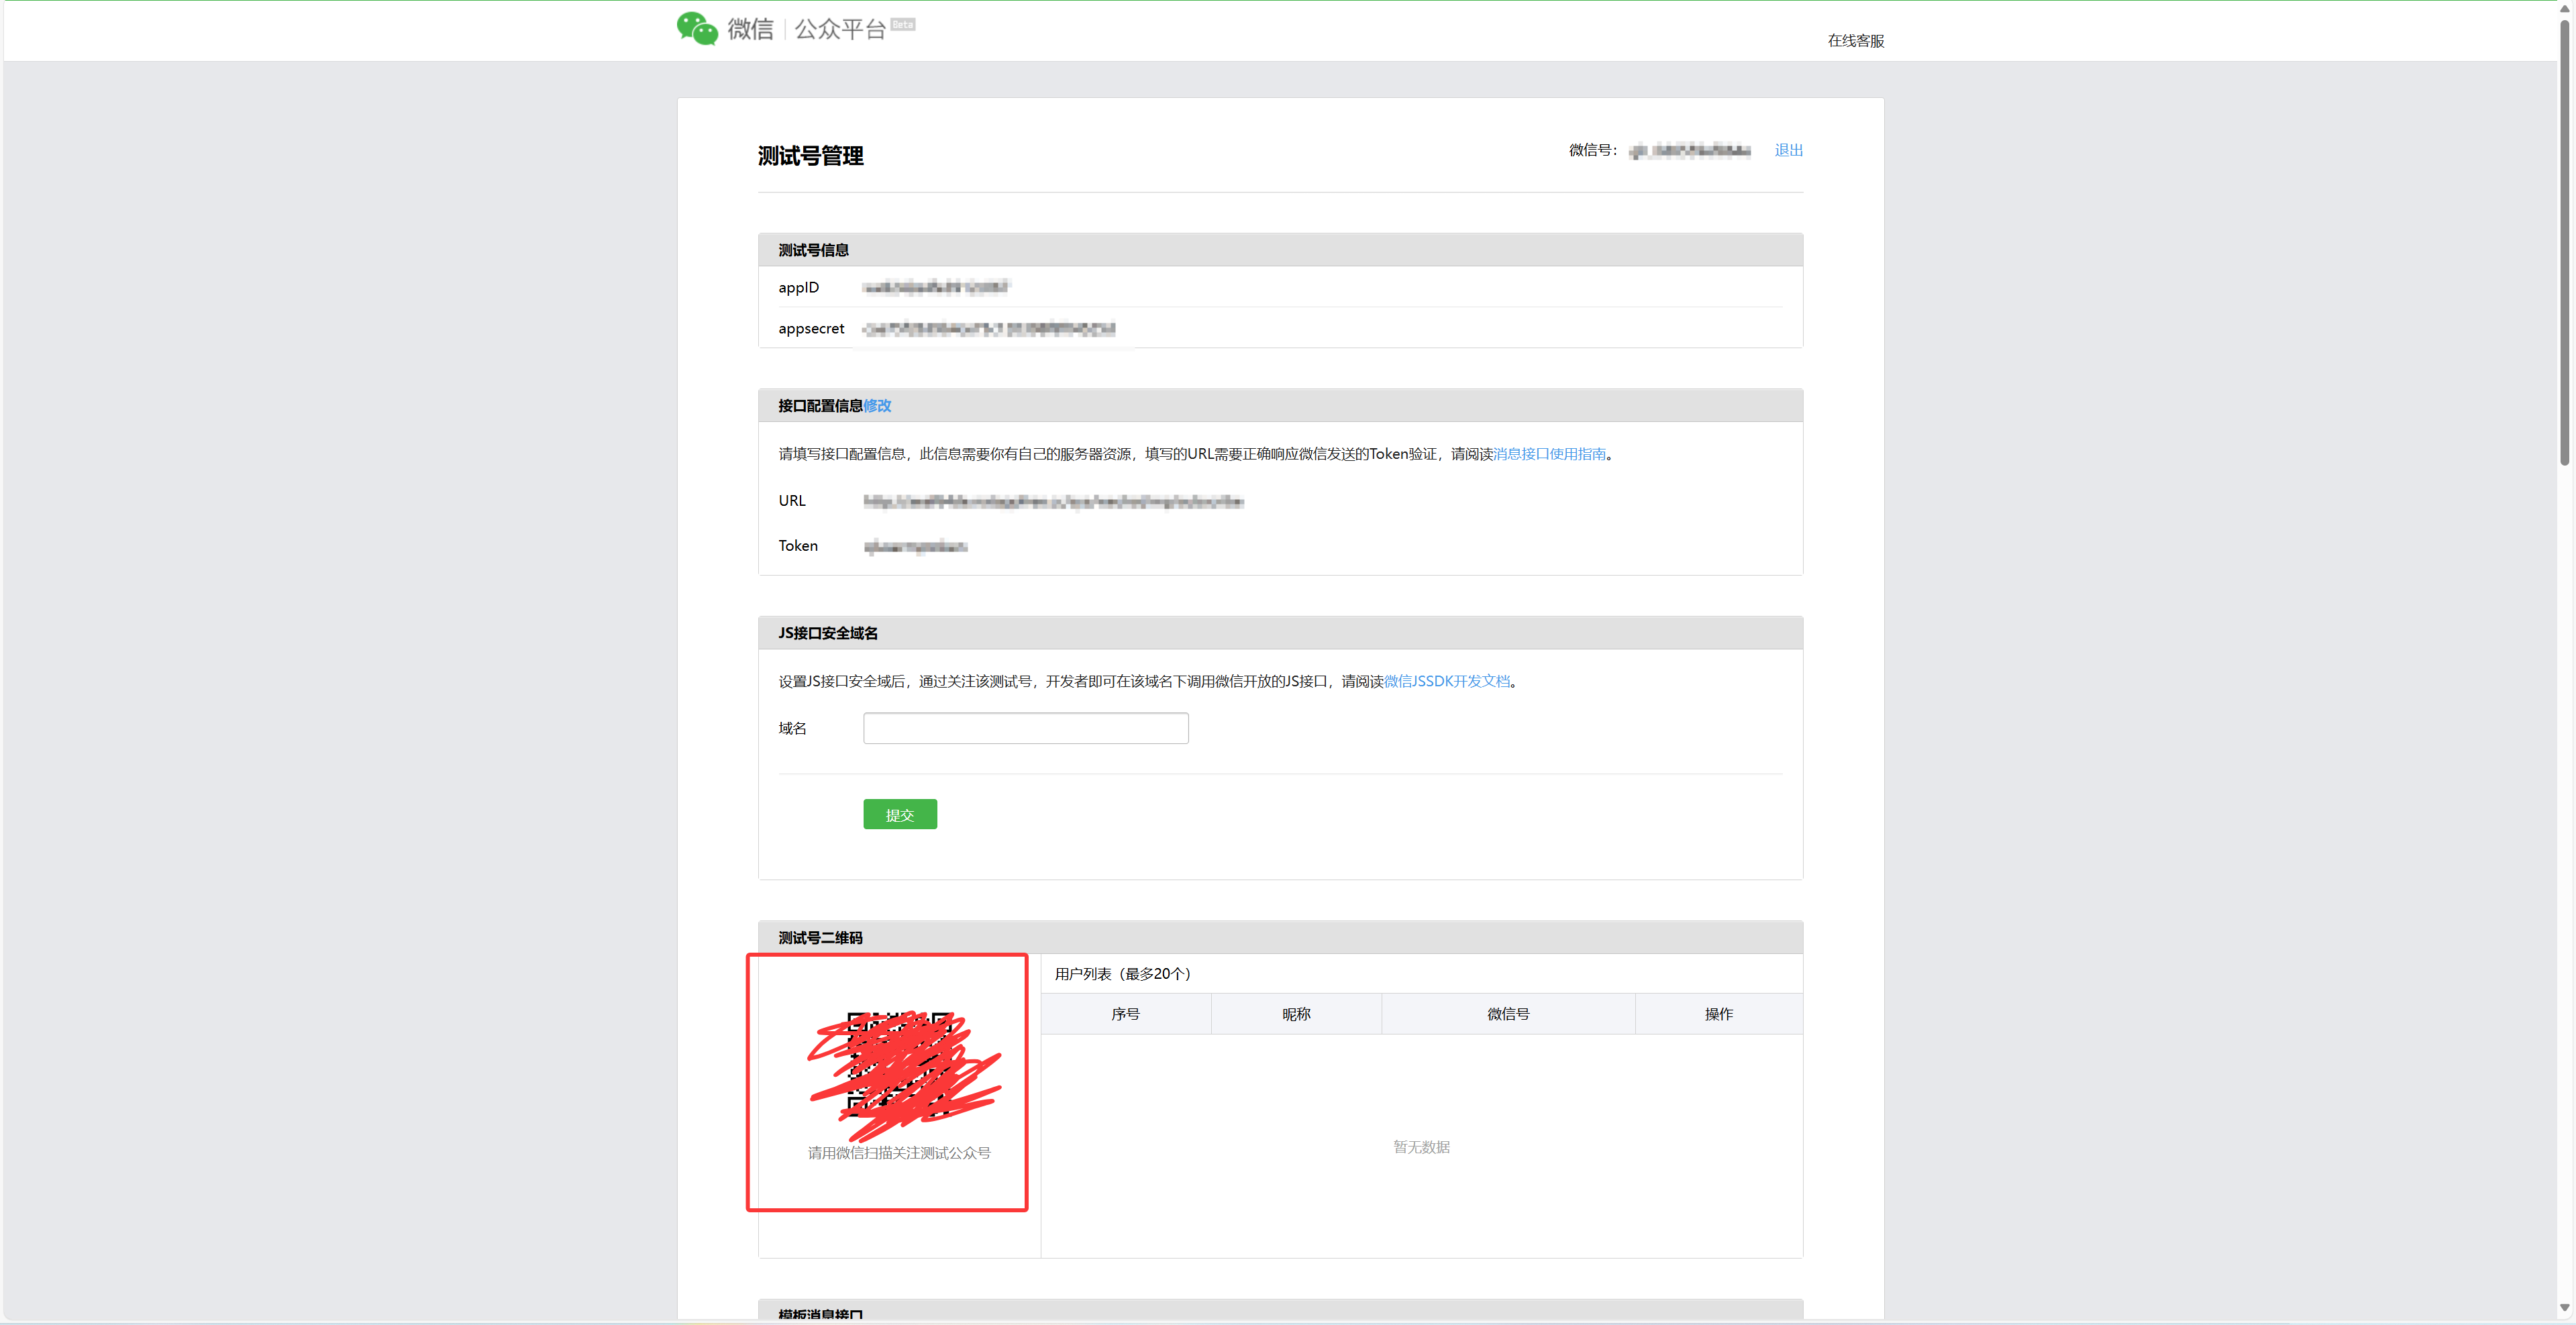Click the JS接口安全域名 section header
This screenshot has width=2576, height=1325.
pos(828,632)
